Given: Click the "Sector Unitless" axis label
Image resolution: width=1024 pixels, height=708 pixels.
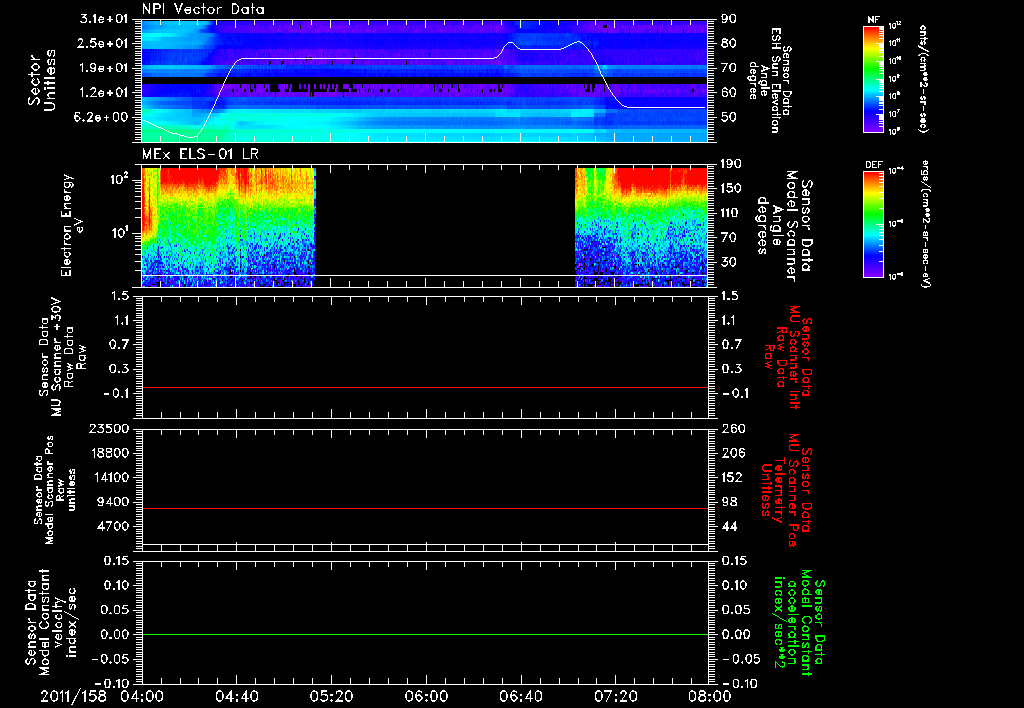Looking at the screenshot, I should point(42,80).
